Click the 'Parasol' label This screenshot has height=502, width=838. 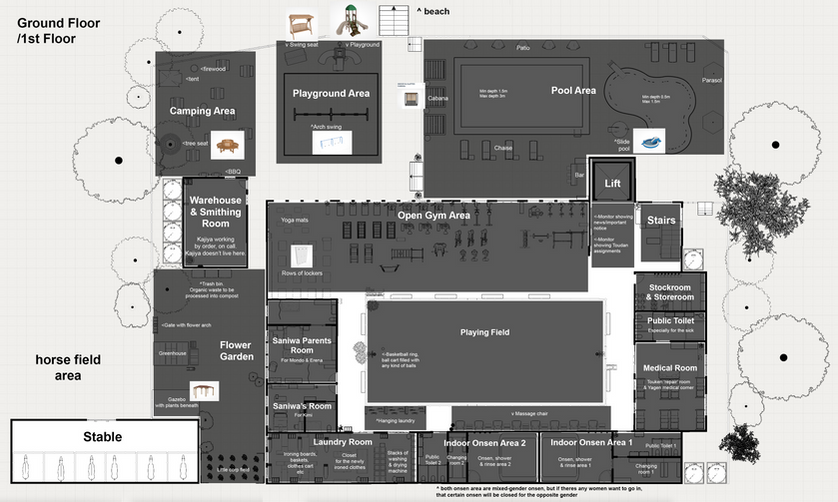[712, 80]
